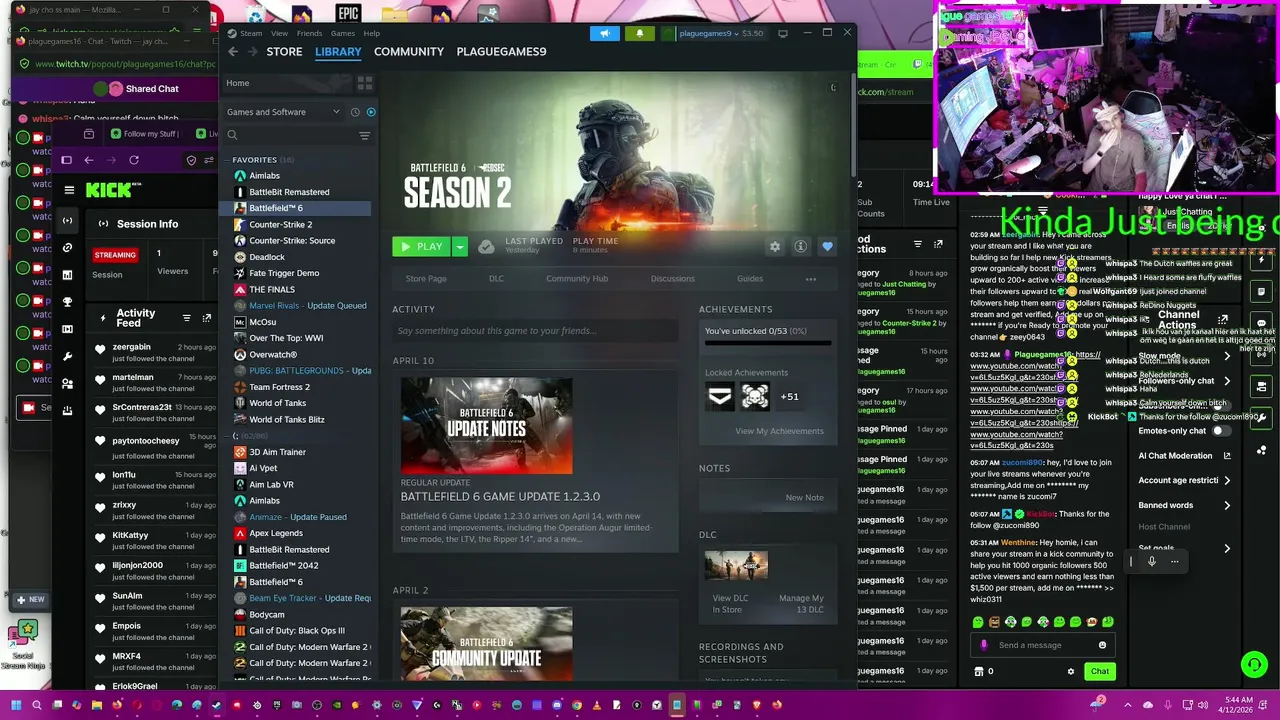Open AI Chat Moderation external link
This screenshot has width=1280, height=720.
pyautogui.click(x=1226, y=456)
